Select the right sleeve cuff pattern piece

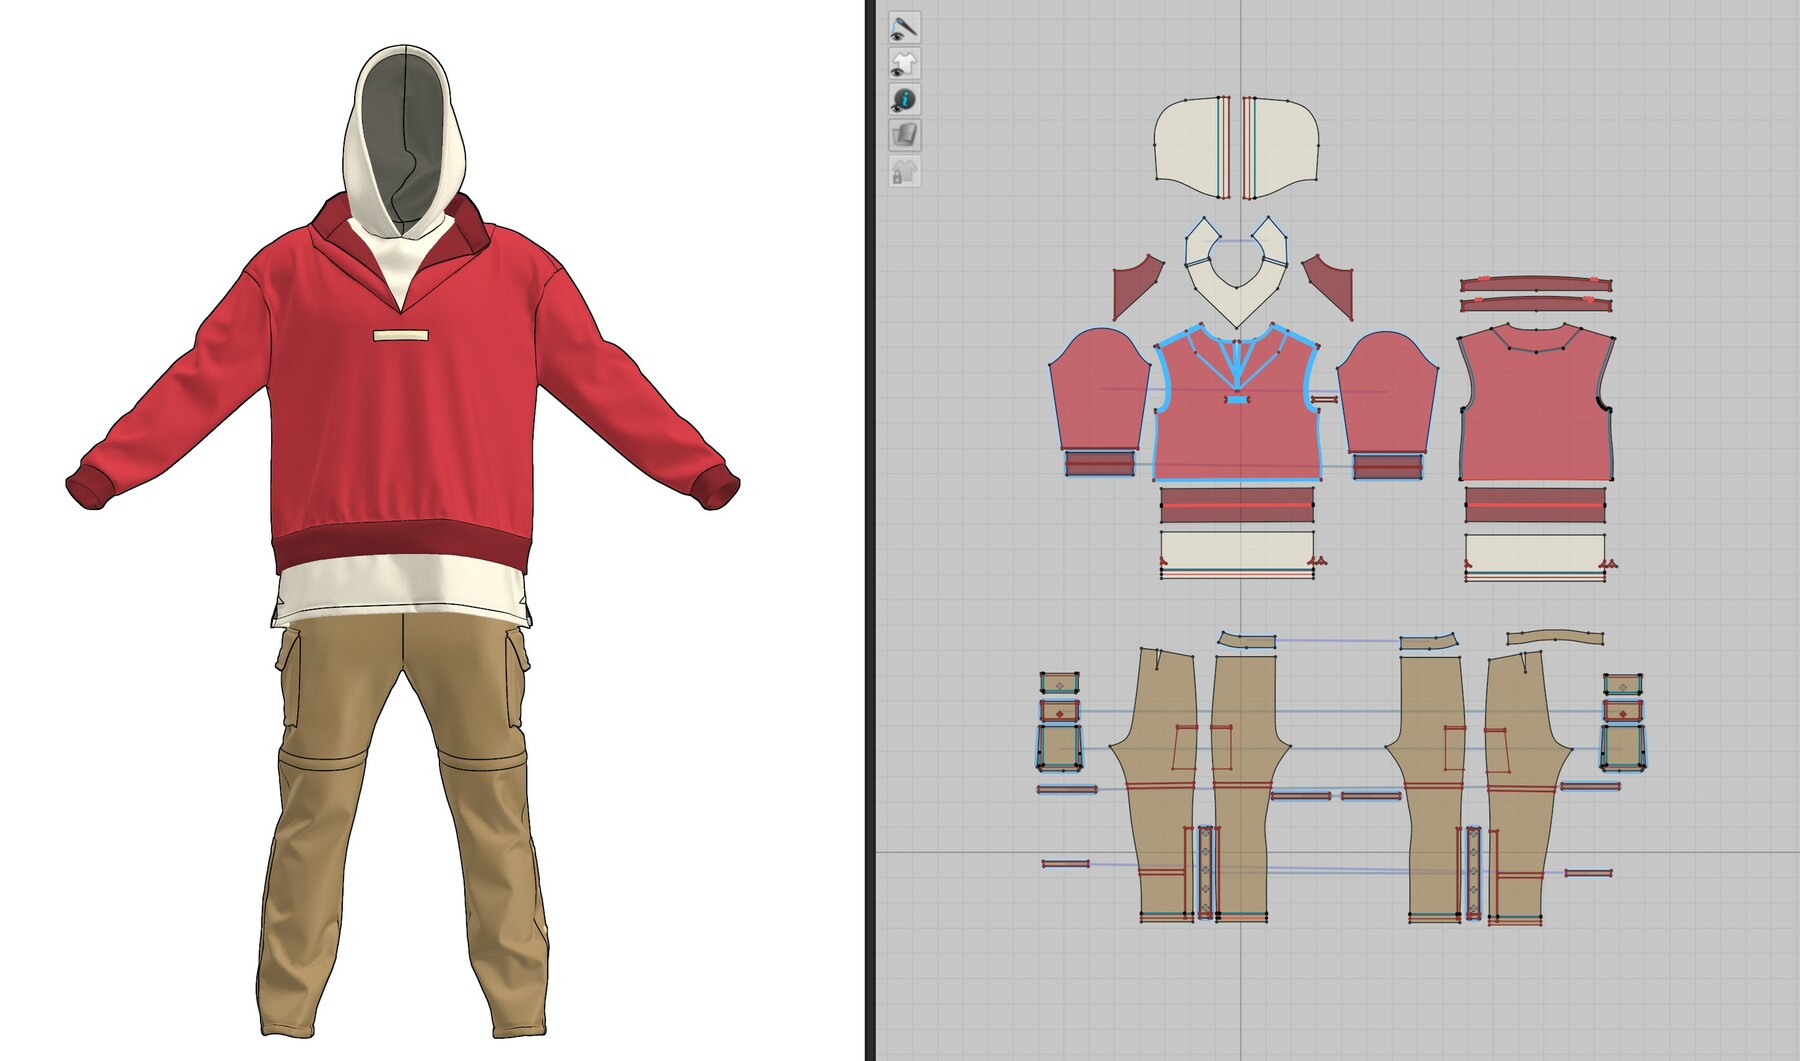1387,465
